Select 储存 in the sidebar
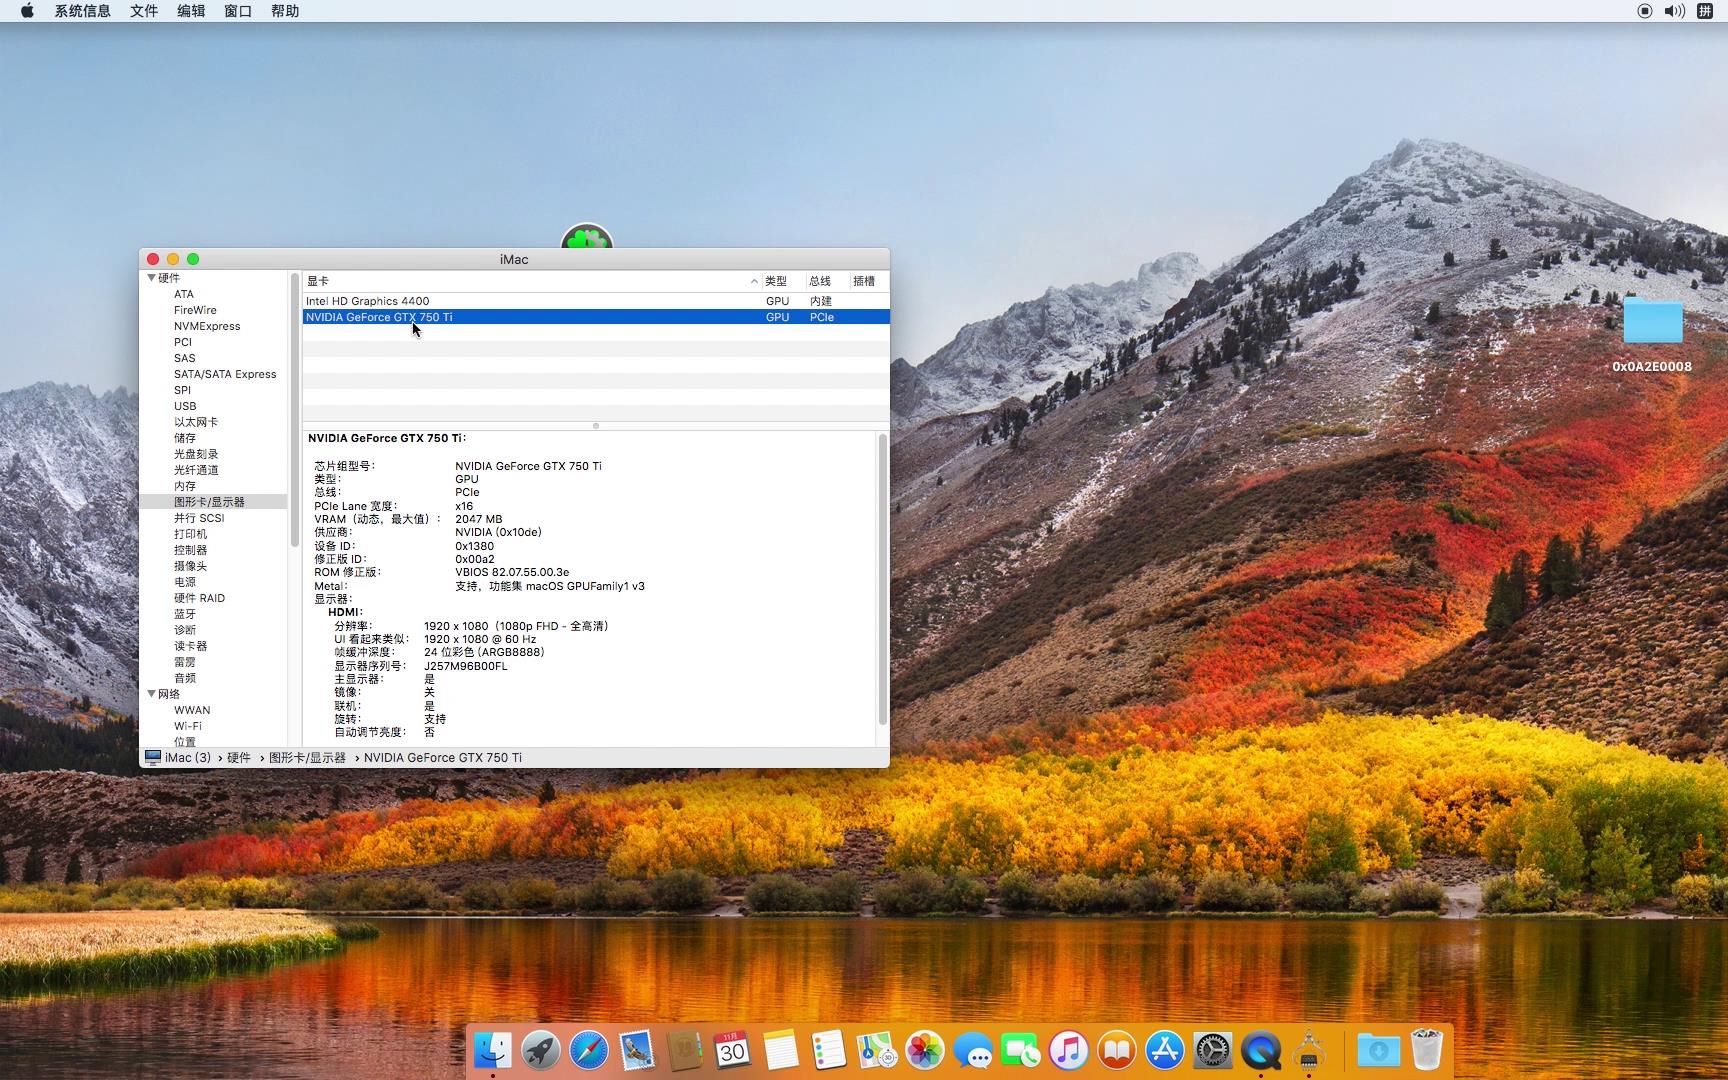This screenshot has height=1080, width=1728. (185, 438)
